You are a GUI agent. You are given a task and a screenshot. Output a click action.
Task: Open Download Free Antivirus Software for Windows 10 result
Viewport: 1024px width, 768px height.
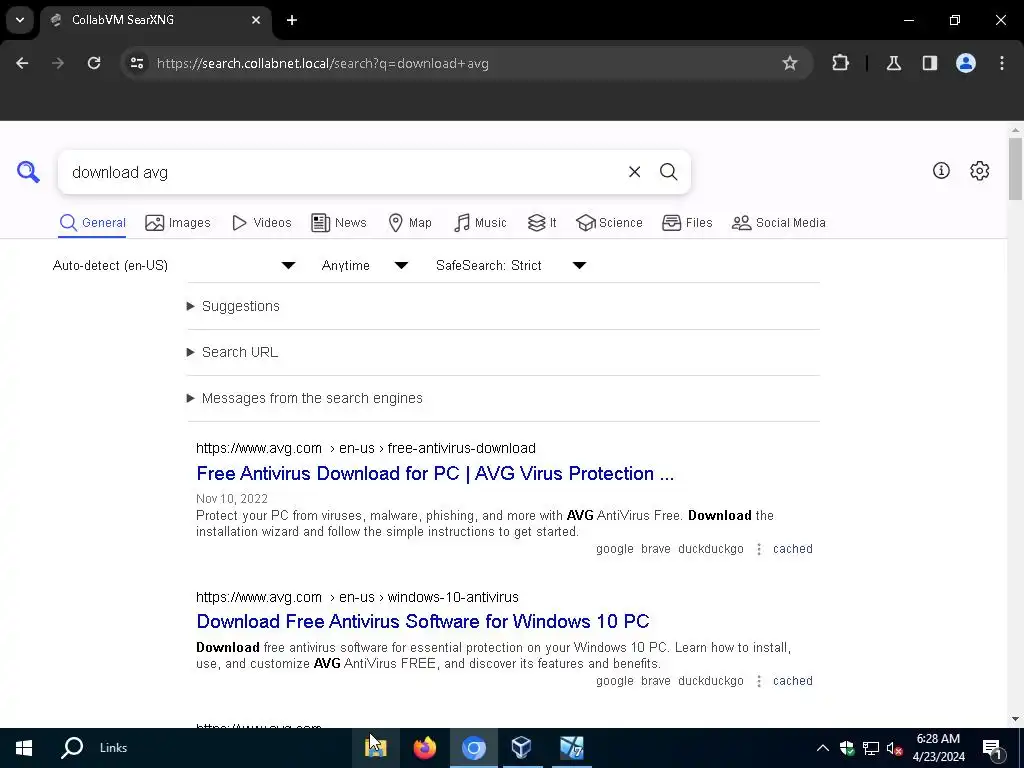[423, 621]
